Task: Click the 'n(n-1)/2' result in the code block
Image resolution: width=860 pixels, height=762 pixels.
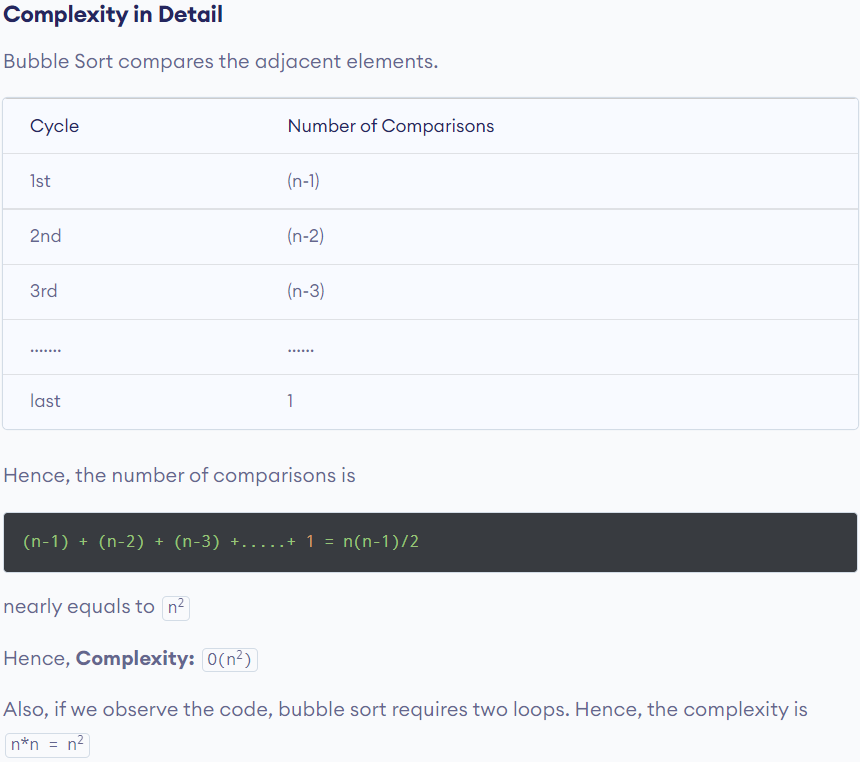Action: click(381, 542)
